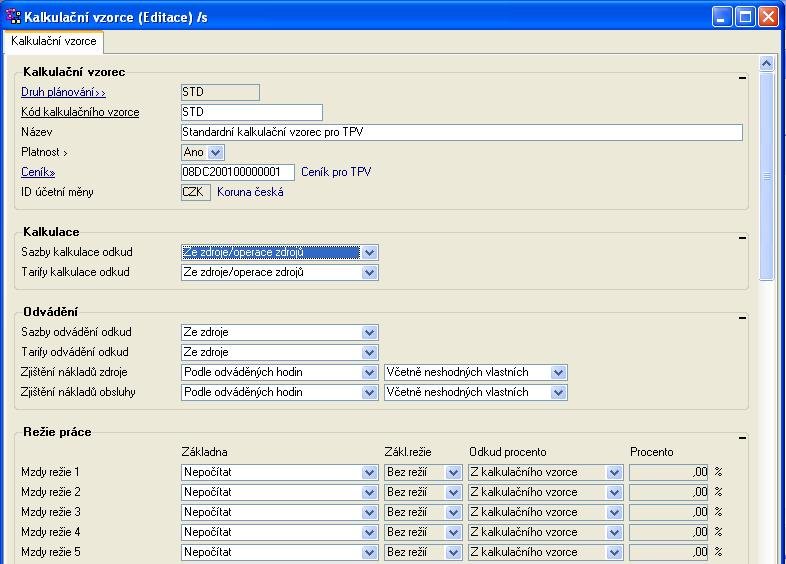
Task: Minimize the Kalkulační vzorce window
Action: pyautogui.click(x=722, y=17)
